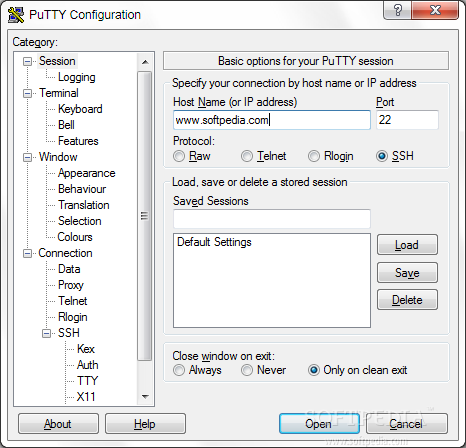
Task: Click the Cancel button
Action: point(407,424)
